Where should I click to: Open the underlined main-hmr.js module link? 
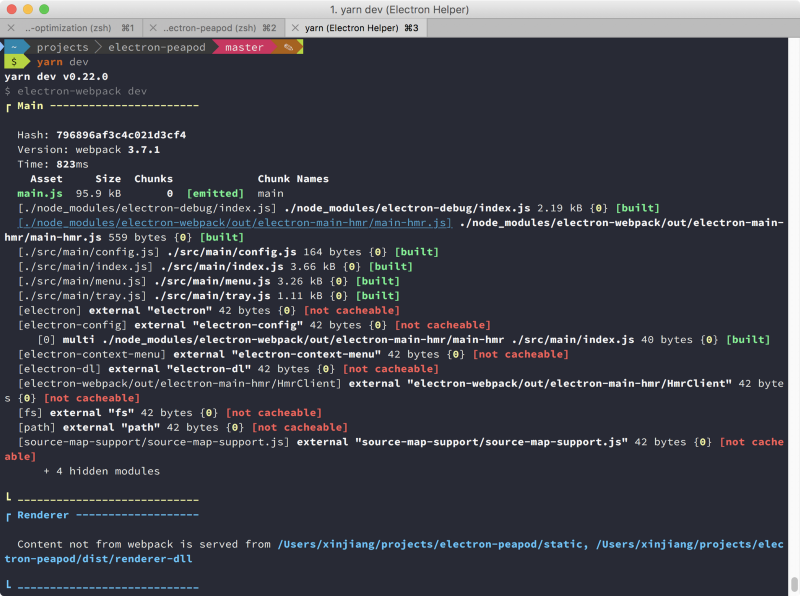point(235,222)
